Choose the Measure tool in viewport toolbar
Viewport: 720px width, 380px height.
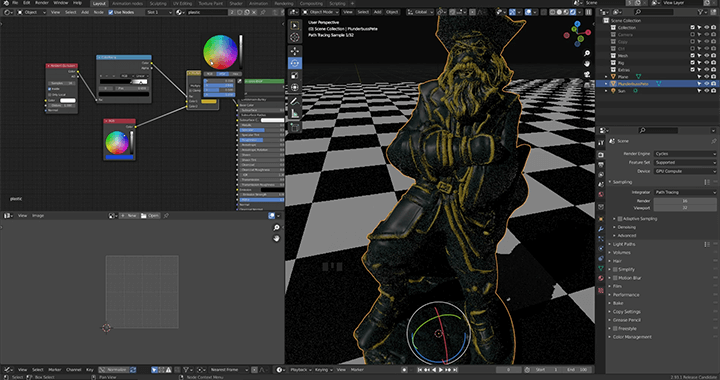(295, 113)
